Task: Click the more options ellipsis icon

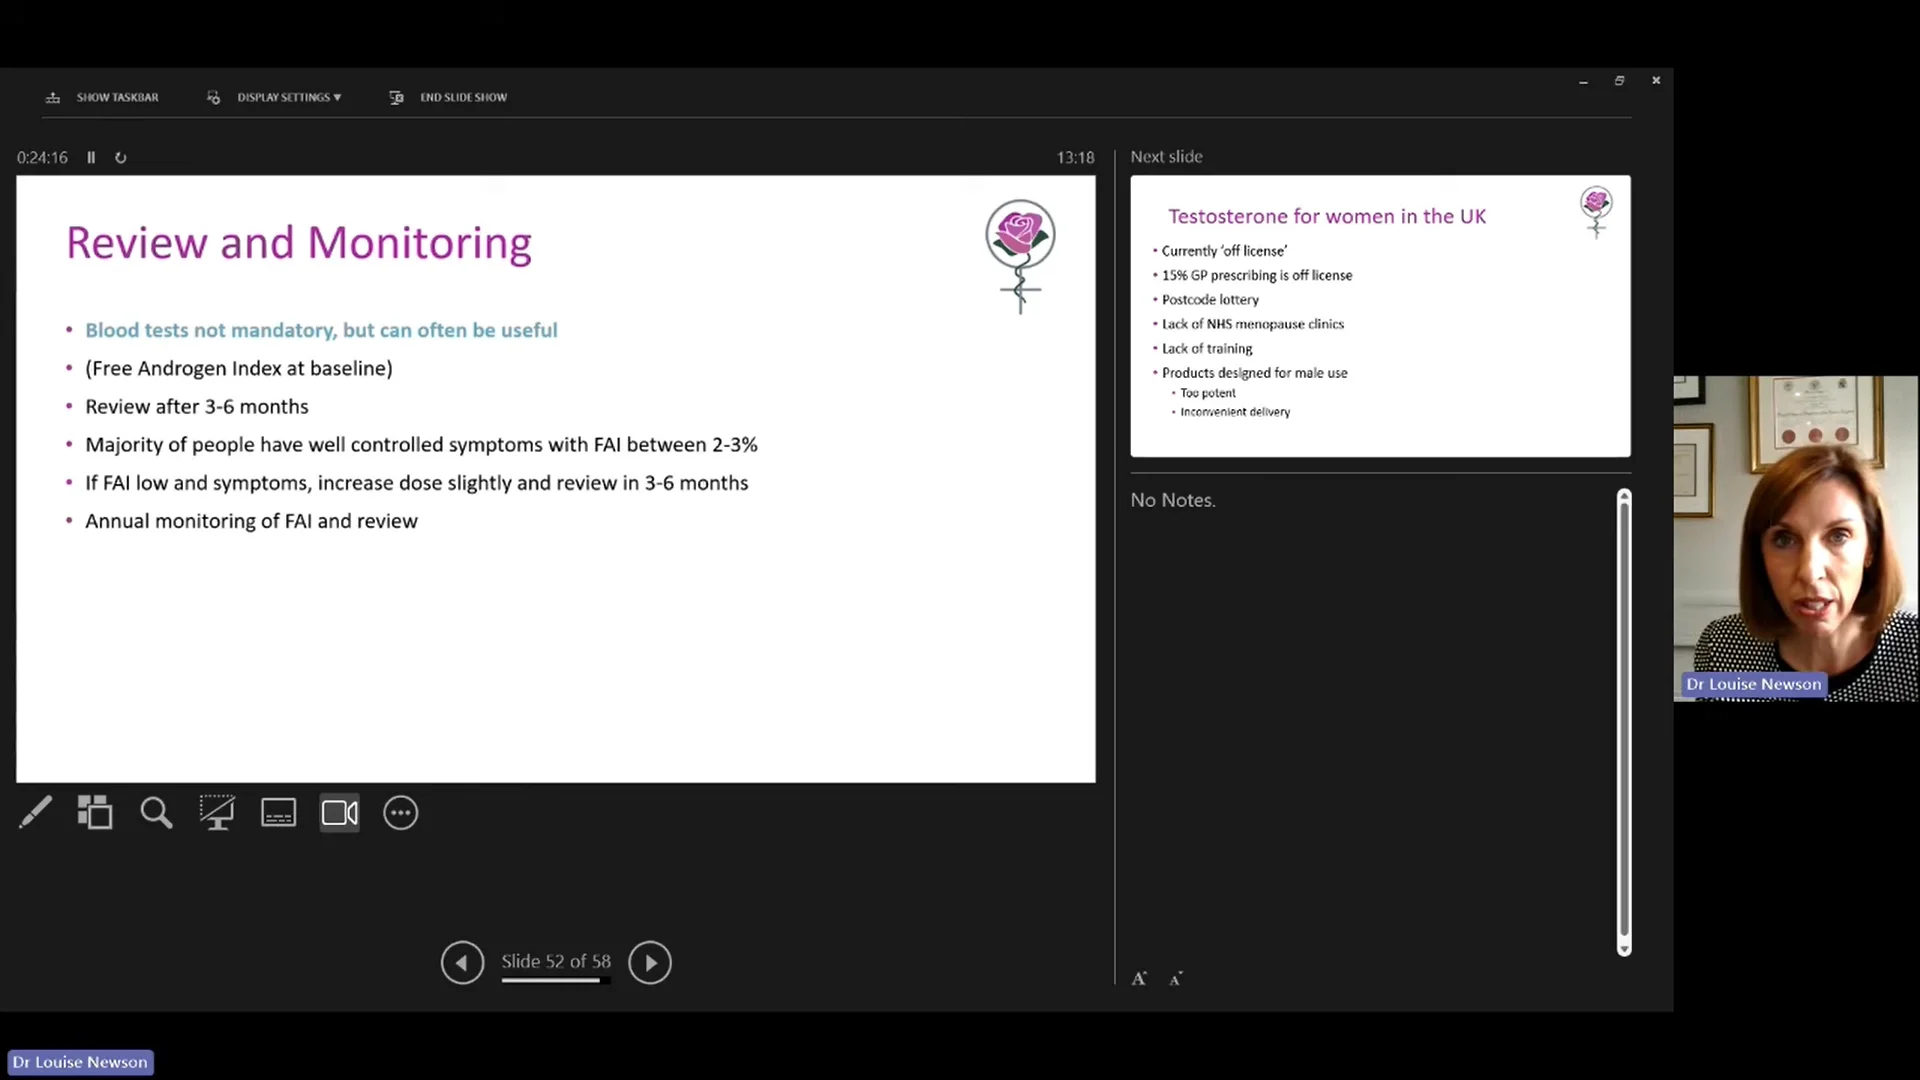Action: click(401, 812)
